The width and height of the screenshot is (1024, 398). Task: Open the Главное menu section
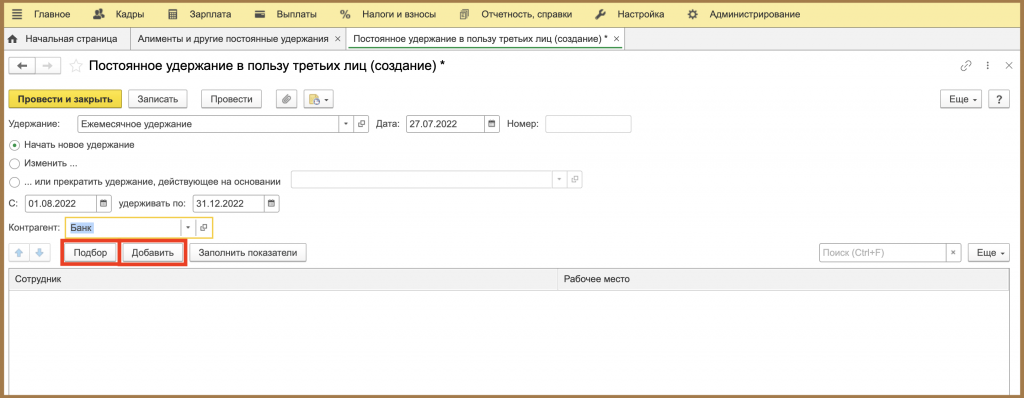(51, 14)
